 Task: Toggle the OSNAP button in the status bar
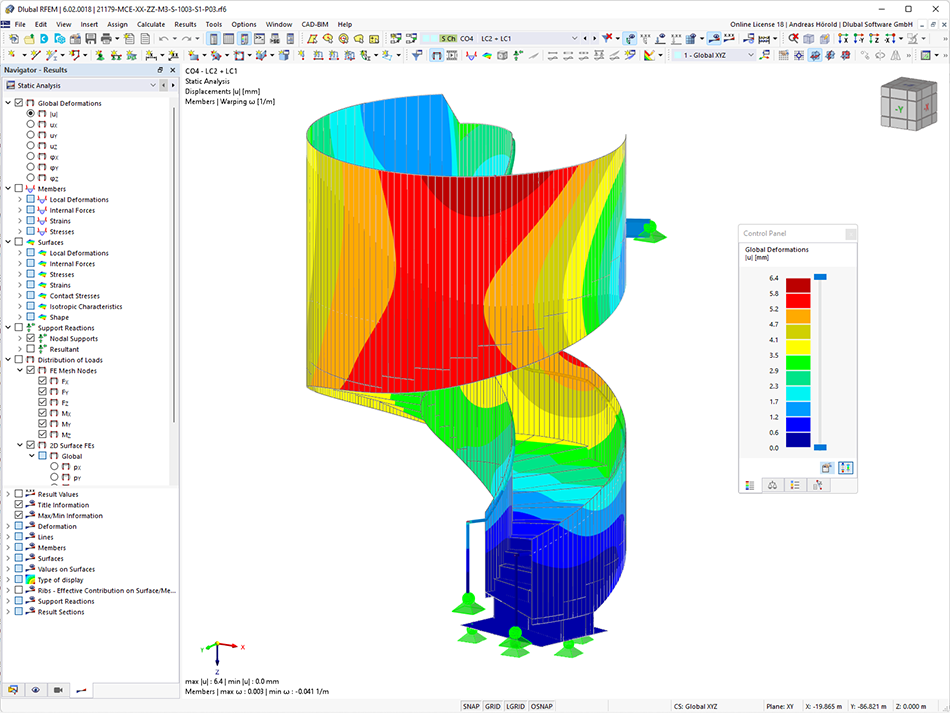542,706
